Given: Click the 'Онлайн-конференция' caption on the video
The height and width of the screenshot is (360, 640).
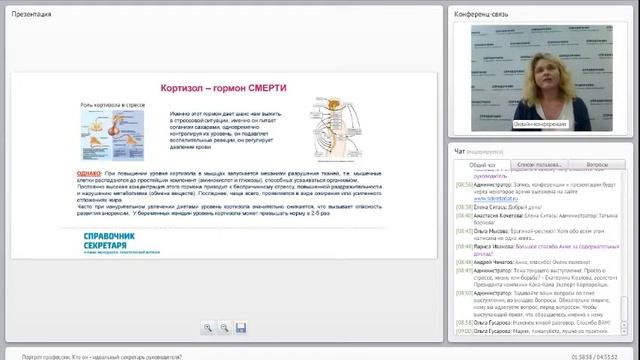Looking at the screenshot, I should click(x=540, y=124).
